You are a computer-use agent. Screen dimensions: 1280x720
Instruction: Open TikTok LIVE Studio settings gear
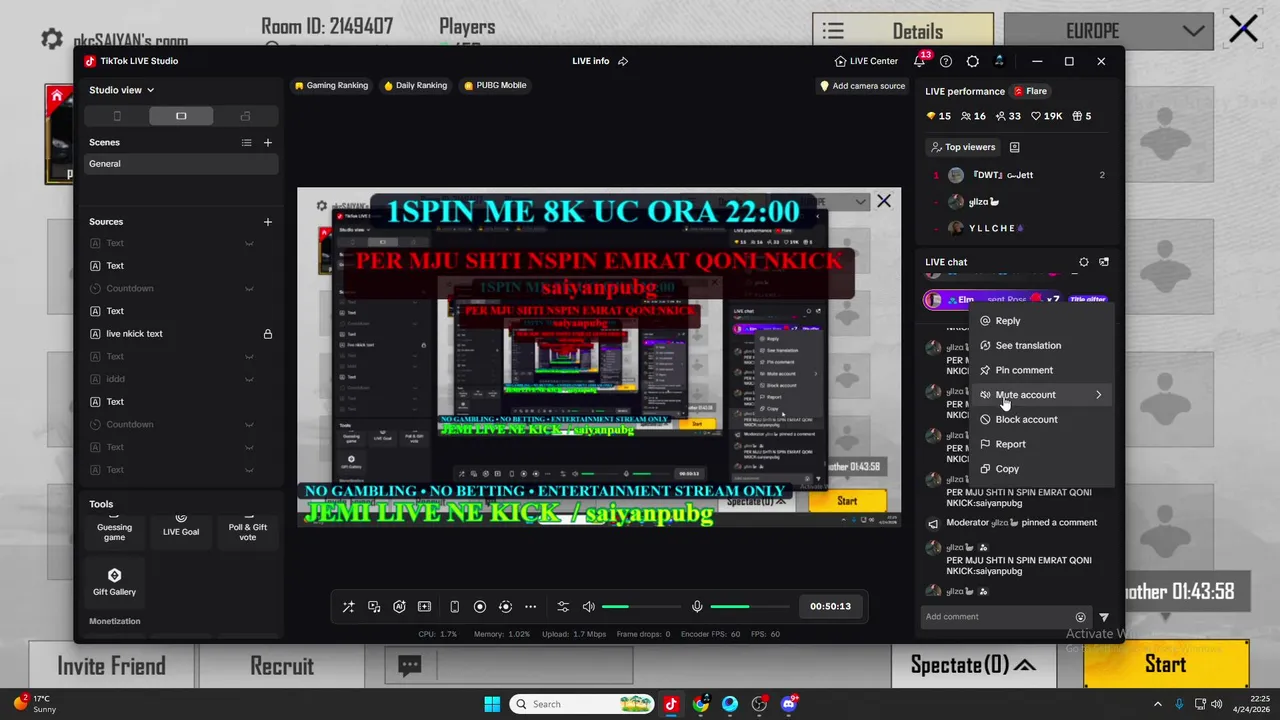[x=972, y=61]
